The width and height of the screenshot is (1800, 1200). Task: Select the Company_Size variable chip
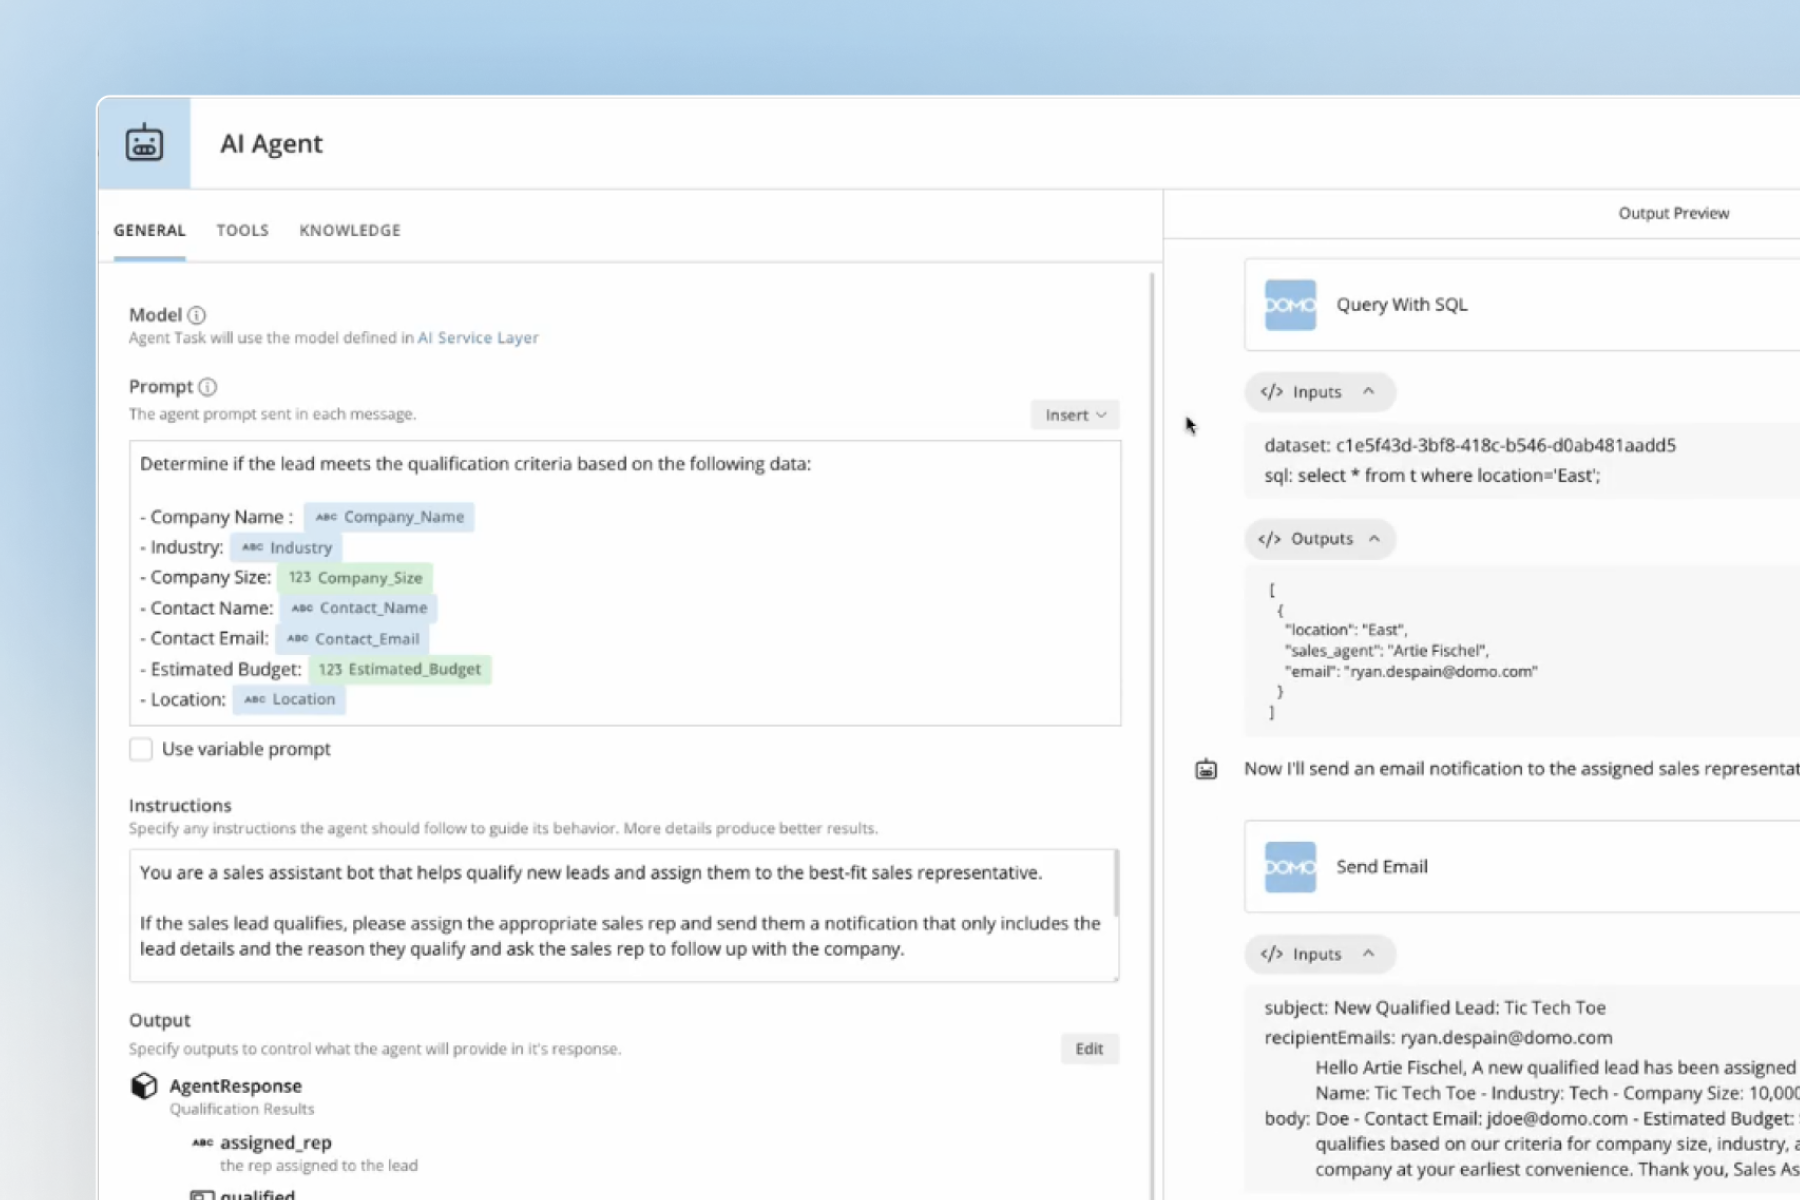[x=355, y=578]
